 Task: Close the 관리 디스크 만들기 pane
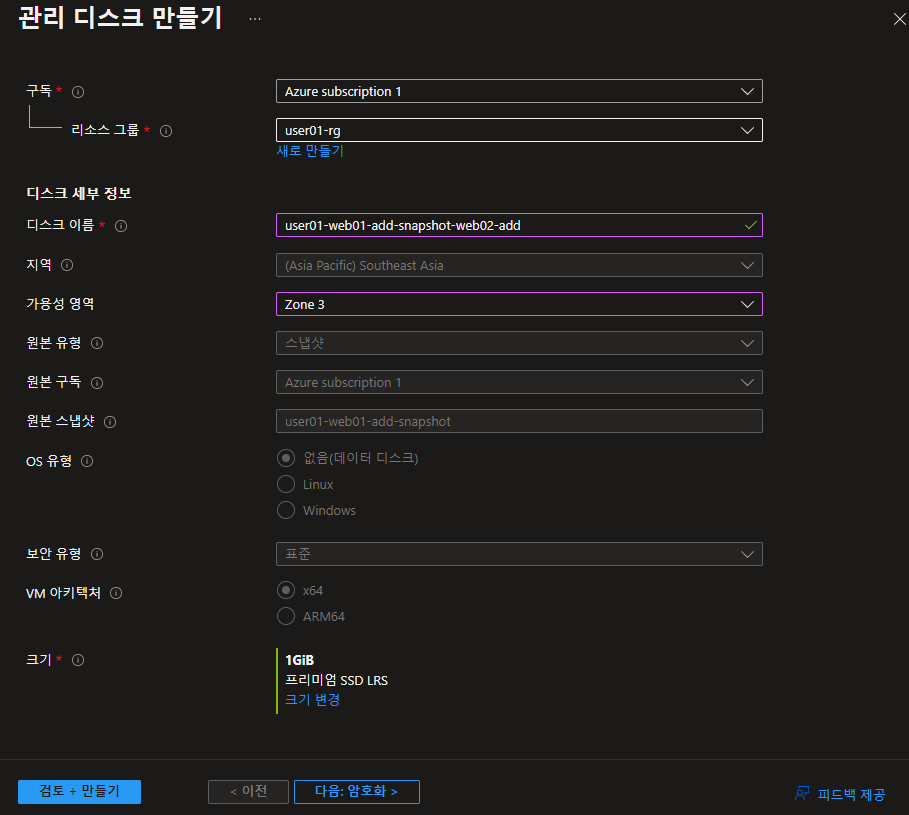pos(899,19)
